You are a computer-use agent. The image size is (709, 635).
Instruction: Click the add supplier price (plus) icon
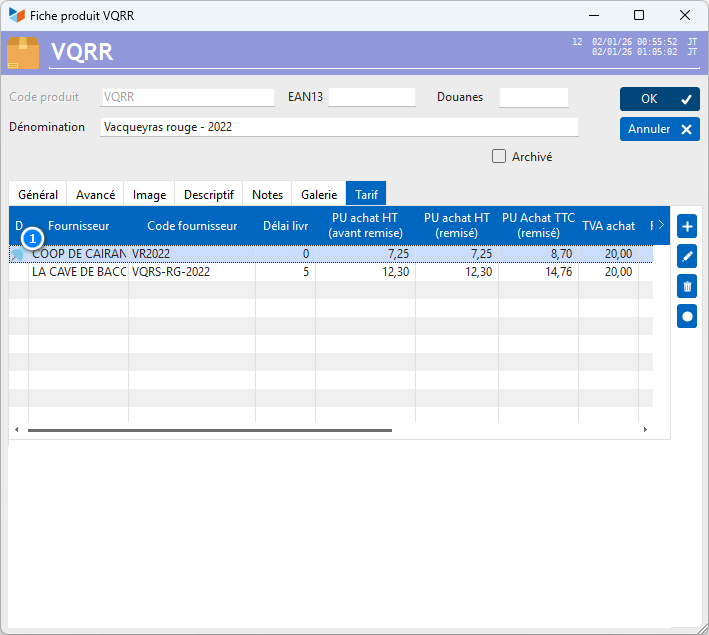(687, 226)
